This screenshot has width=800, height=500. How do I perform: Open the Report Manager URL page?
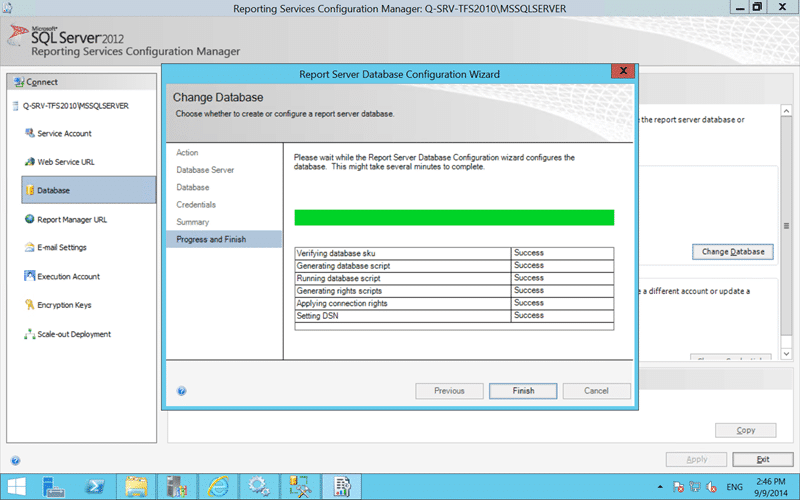(72, 220)
